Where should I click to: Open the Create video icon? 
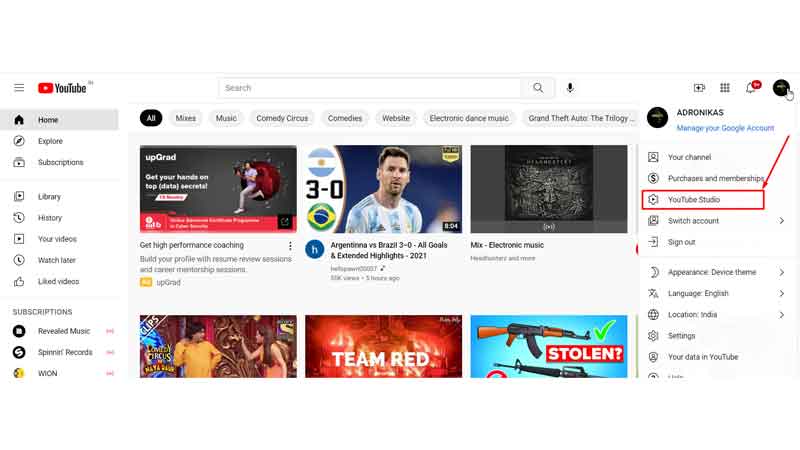point(699,88)
